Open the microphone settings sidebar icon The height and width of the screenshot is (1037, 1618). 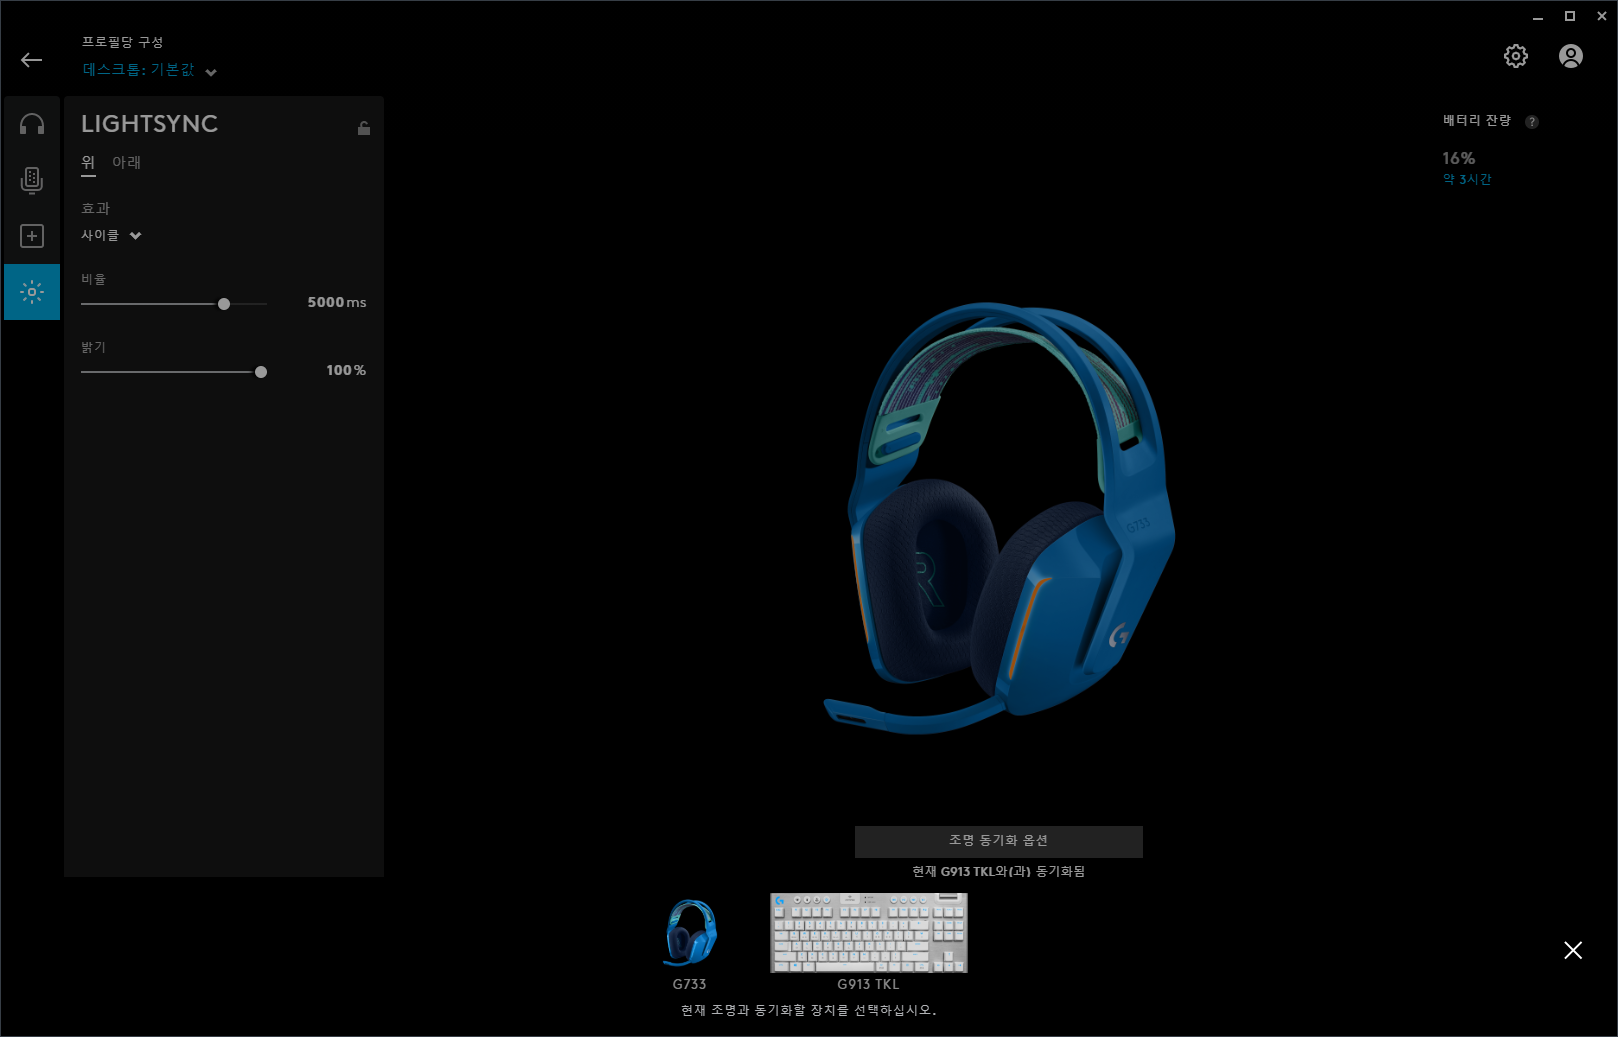coord(32,180)
